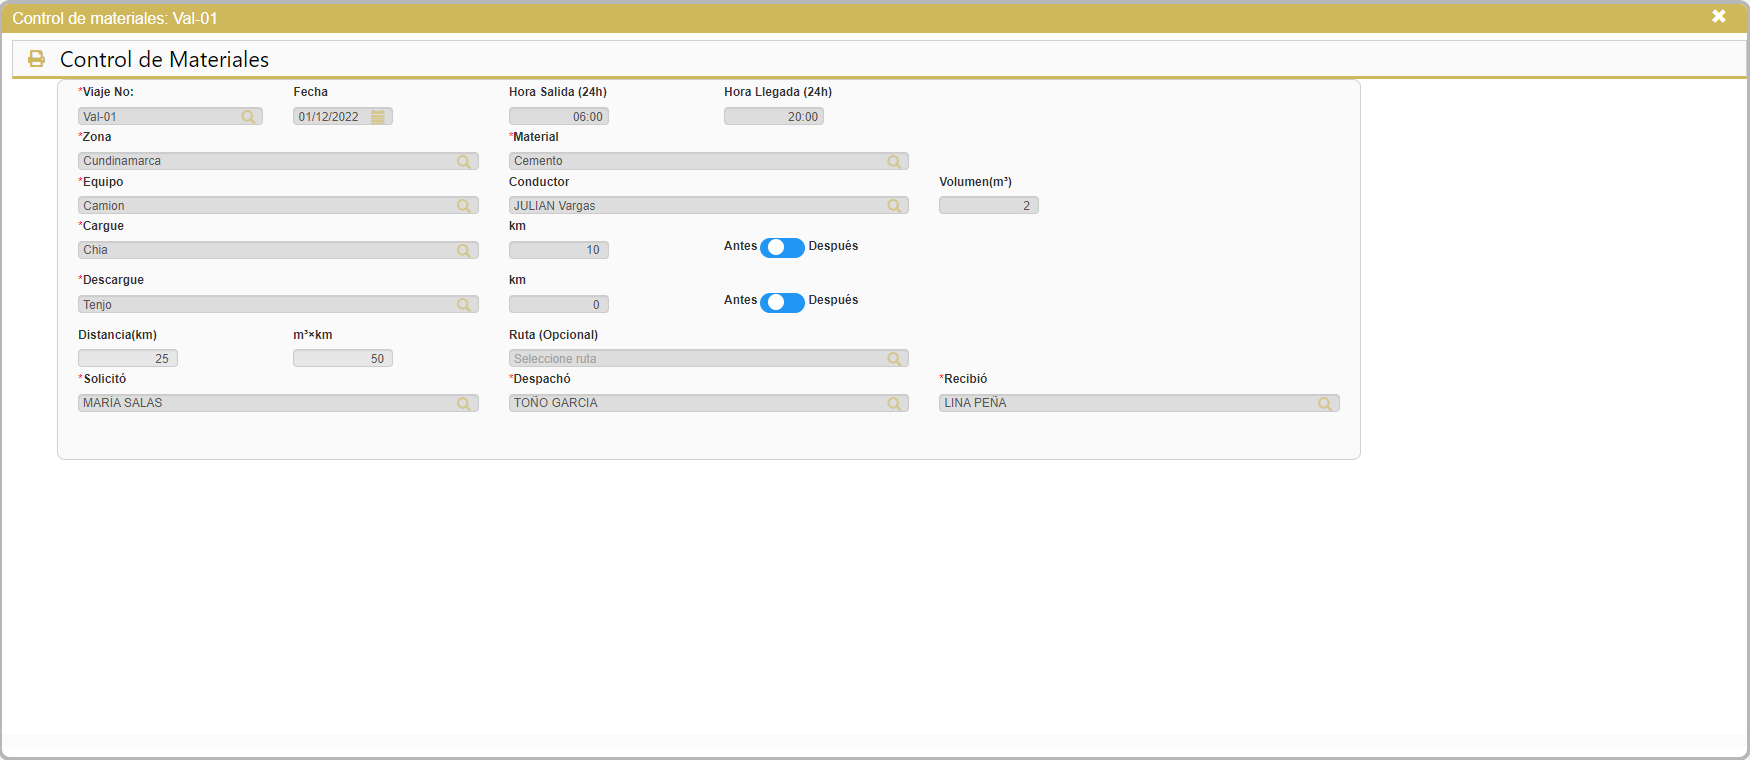Click the Después label beside Cargue toggle
This screenshot has width=1750, height=760.
pos(833,246)
